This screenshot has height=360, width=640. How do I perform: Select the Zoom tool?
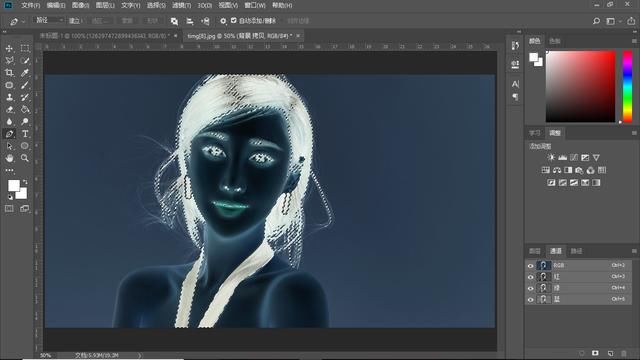point(25,158)
